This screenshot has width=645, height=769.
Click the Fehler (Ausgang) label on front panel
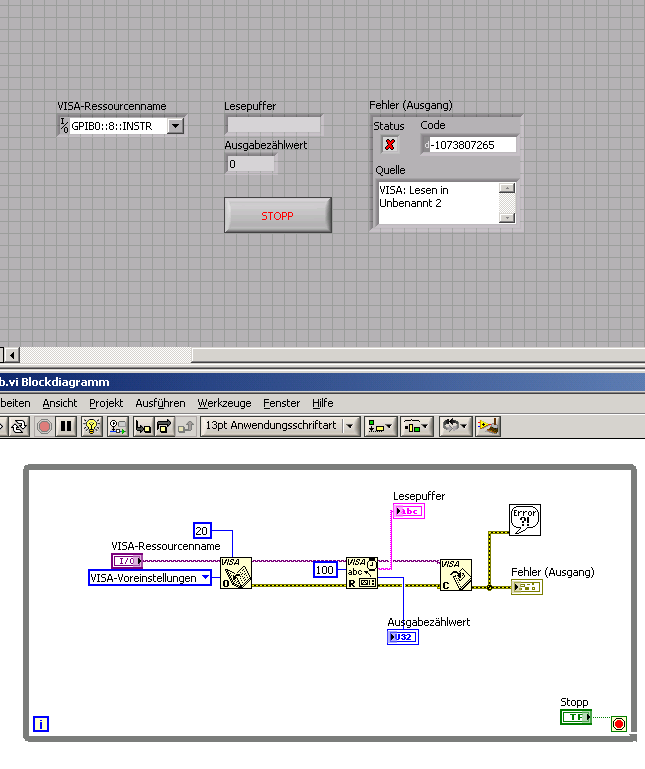click(x=411, y=105)
